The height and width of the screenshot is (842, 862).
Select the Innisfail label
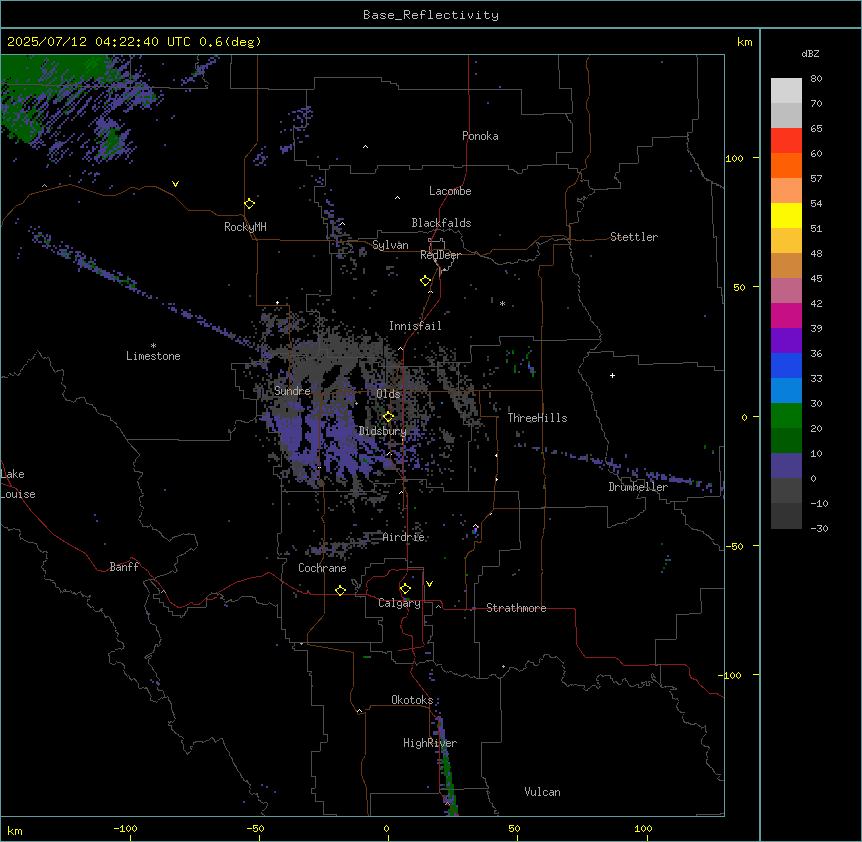(415, 326)
